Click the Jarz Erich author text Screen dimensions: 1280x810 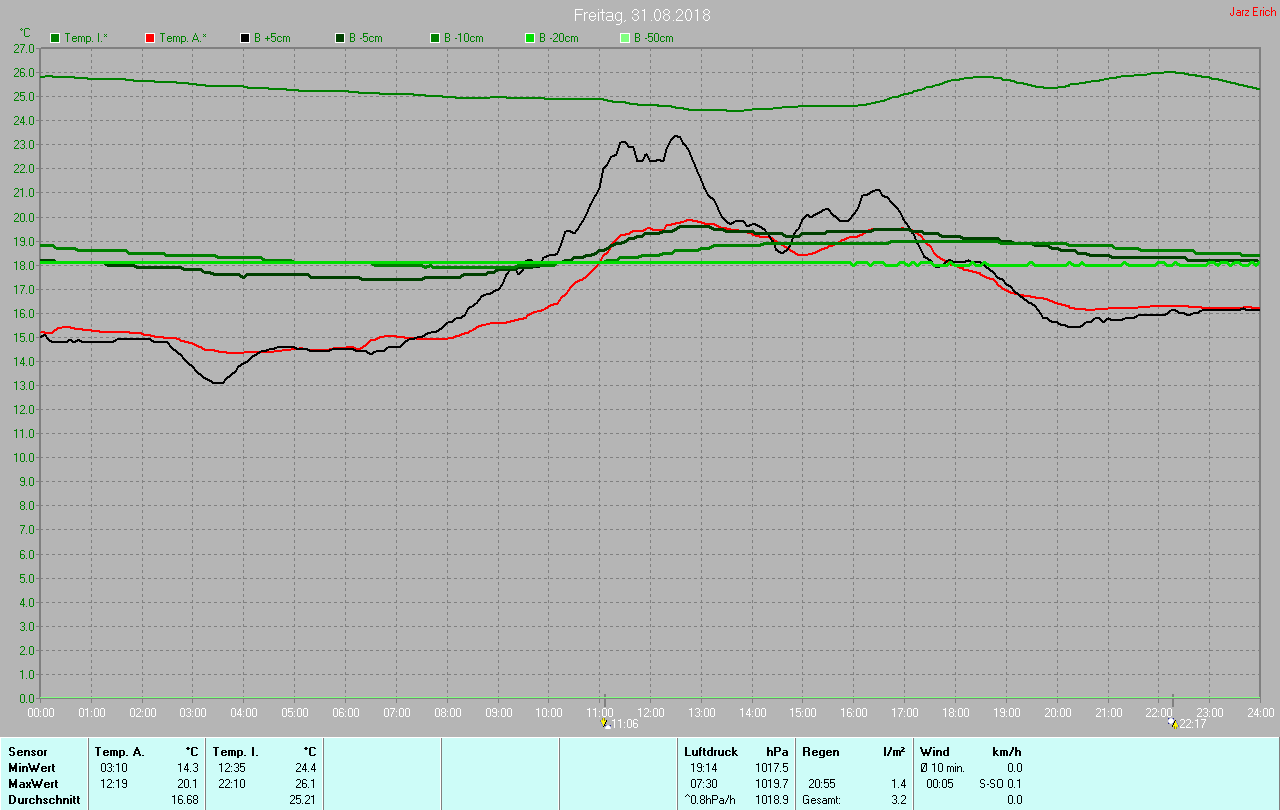tap(1252, 12)
